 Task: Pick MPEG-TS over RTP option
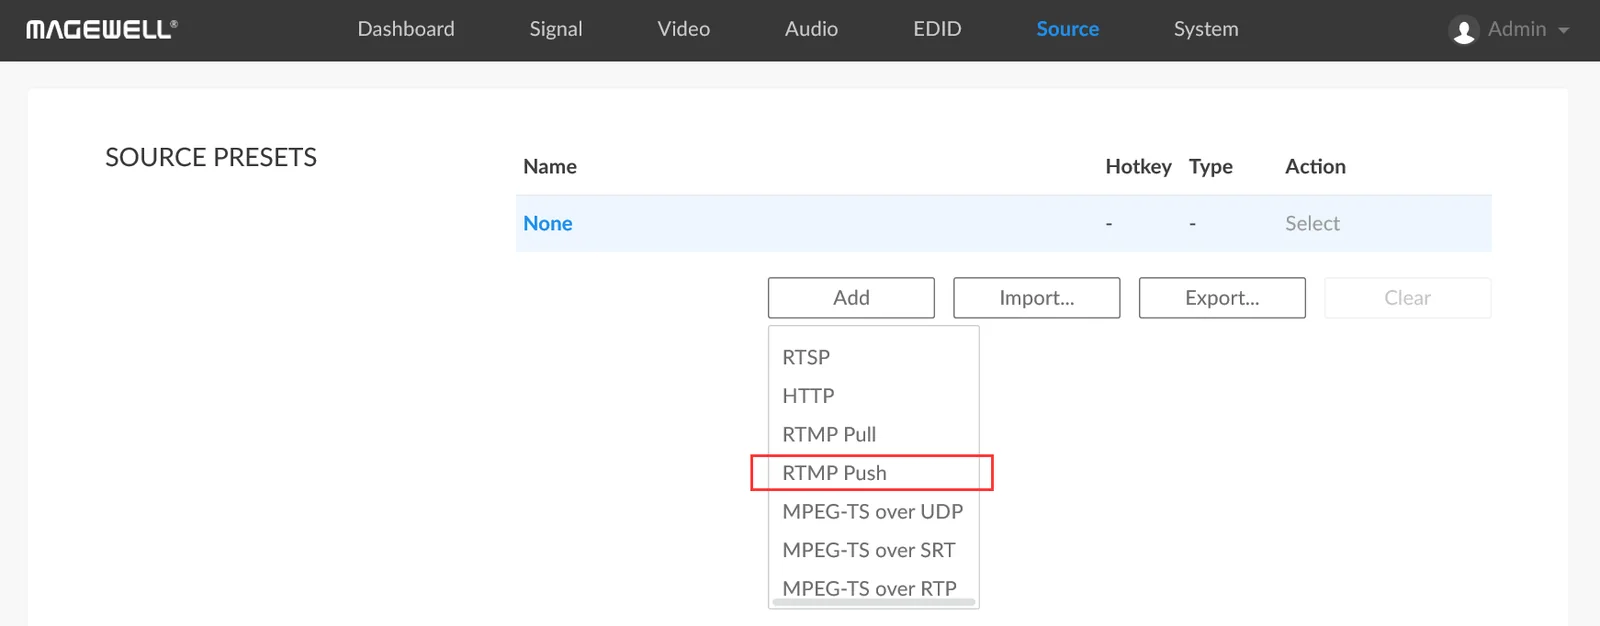tap(869, 588)
